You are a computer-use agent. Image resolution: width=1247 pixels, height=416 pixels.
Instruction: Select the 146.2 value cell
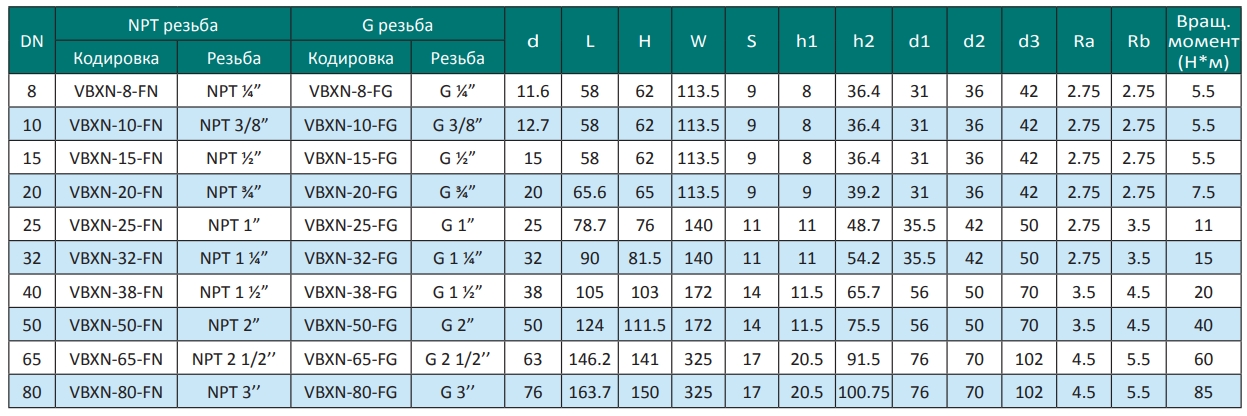(x=588, y=357)
